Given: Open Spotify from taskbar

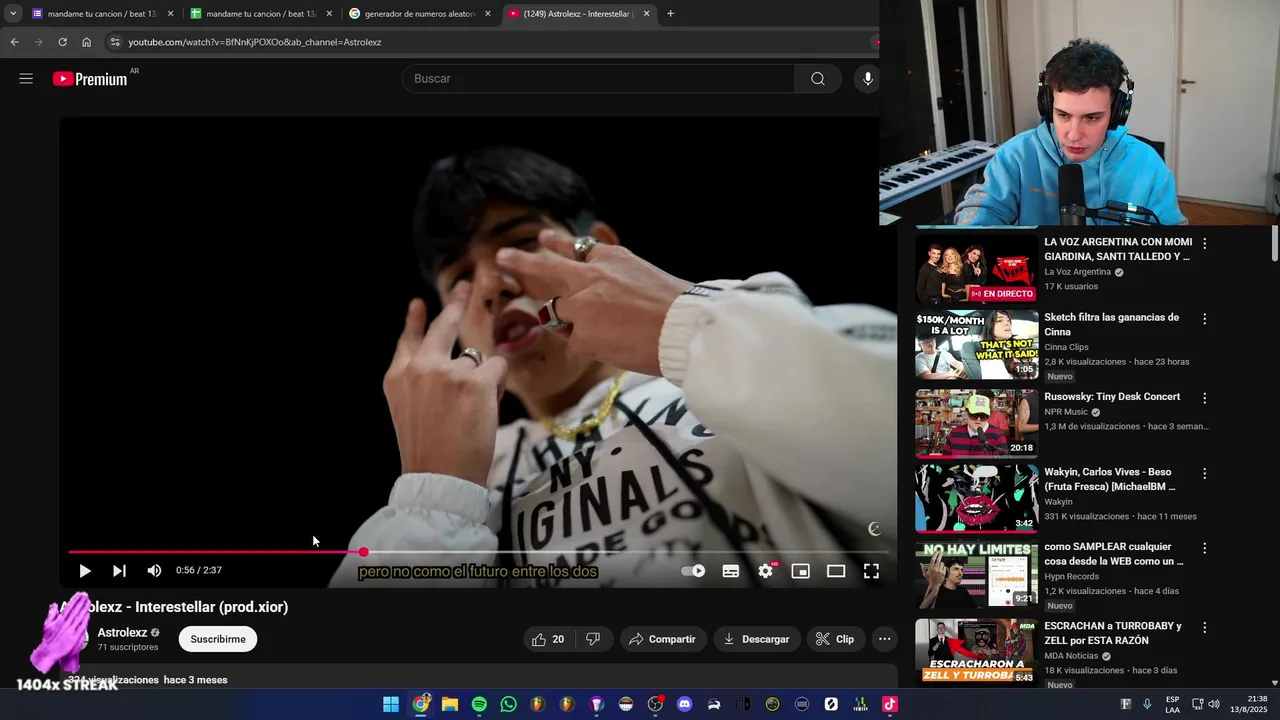Looking at the screenshot, I should 479,704.
